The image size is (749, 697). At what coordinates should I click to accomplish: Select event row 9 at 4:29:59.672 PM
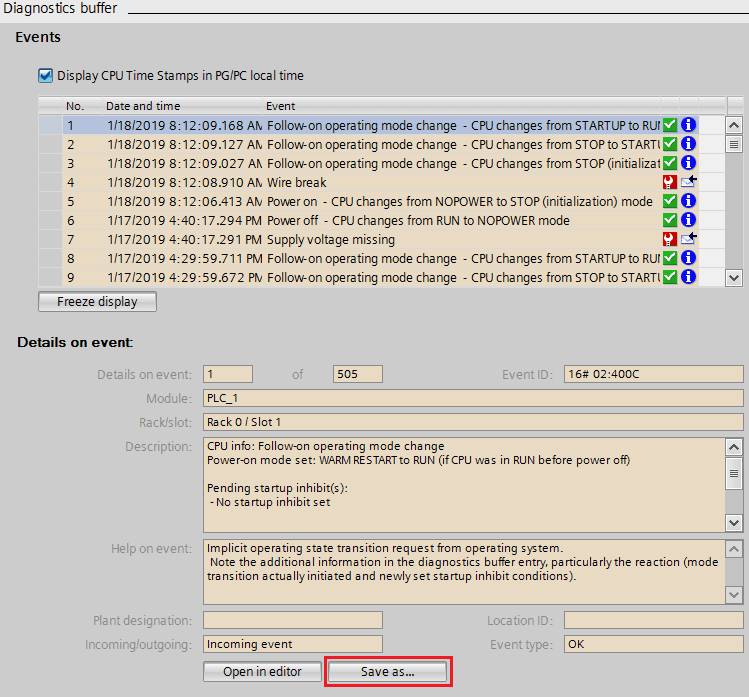click(368, 277)
